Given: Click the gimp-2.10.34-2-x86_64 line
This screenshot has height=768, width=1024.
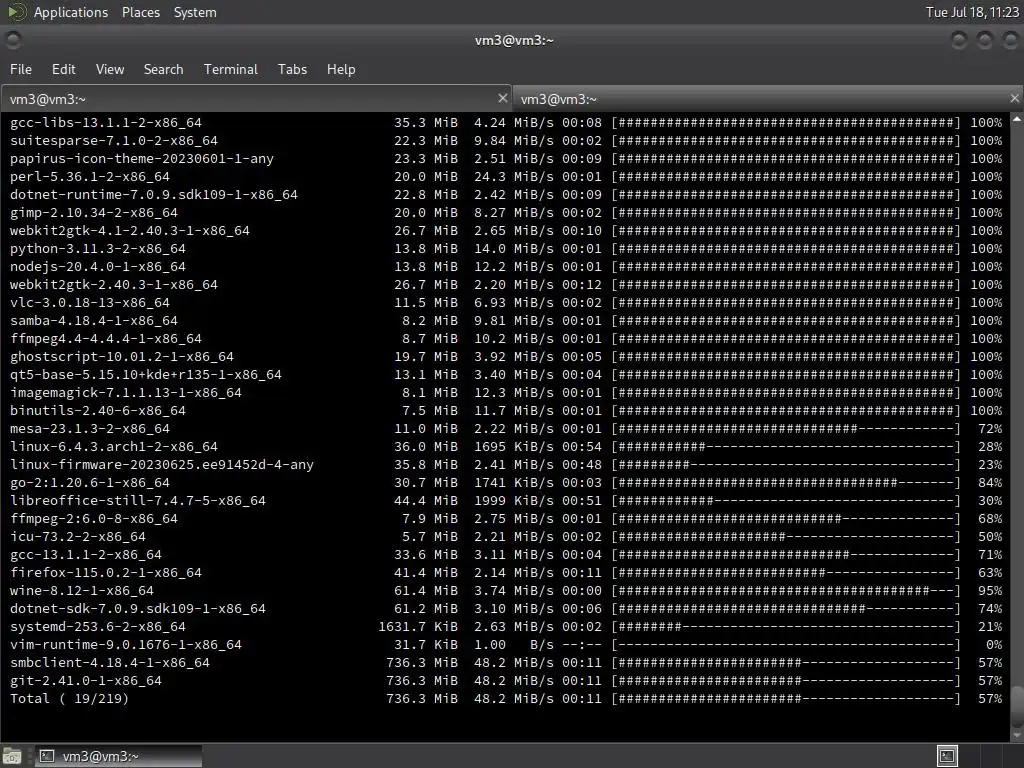Looking at the screenshot, I should point(505,212).
